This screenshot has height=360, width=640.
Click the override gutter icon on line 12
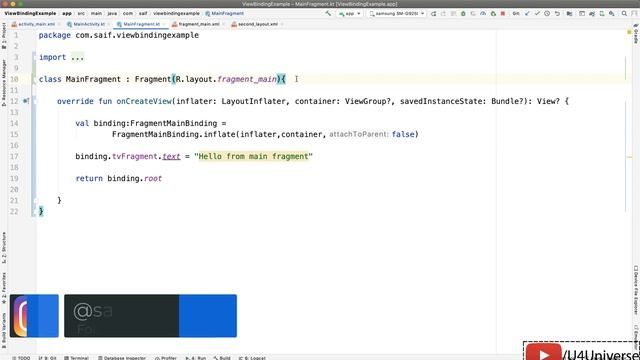(26, 101)
